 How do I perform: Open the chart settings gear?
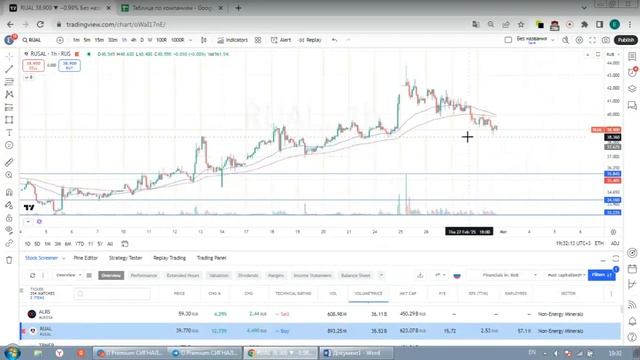[579, 40]
